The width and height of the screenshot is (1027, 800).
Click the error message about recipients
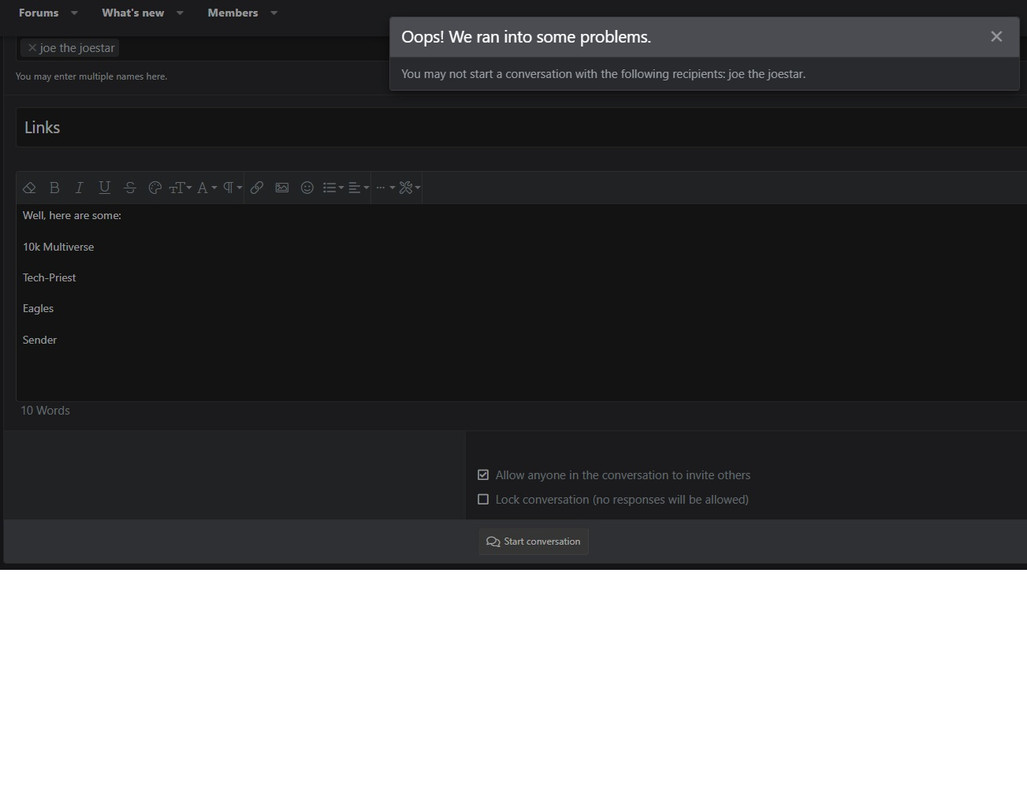(x=603, y=74)
